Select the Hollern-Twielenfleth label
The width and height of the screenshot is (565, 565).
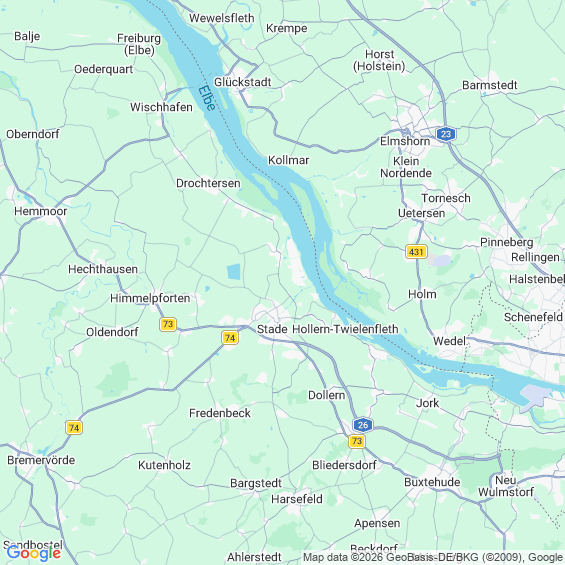345,329
